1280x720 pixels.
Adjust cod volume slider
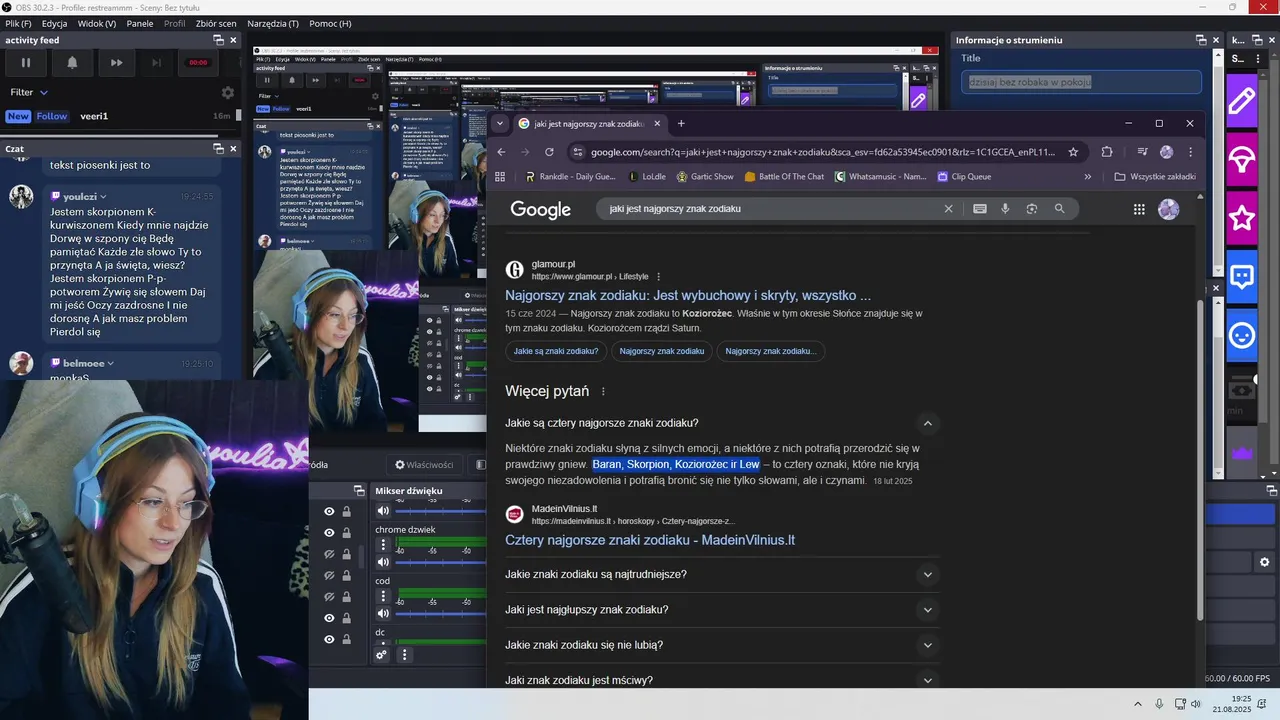440,614
